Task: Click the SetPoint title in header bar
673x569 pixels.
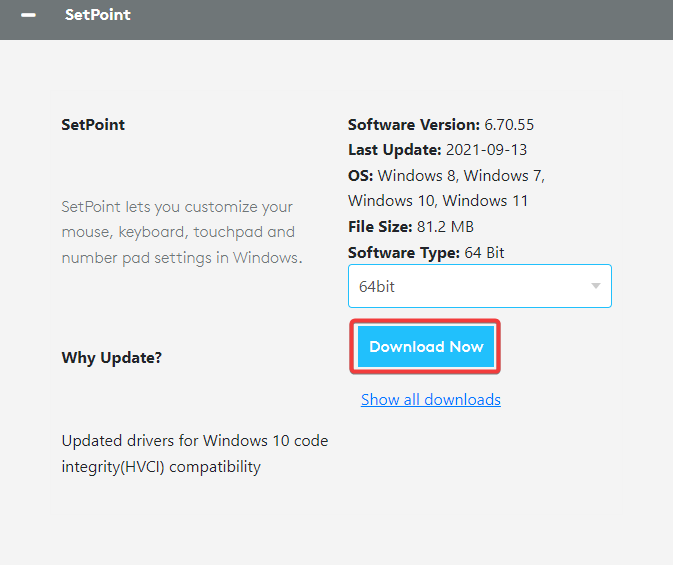Action: [x=97, y=15]
